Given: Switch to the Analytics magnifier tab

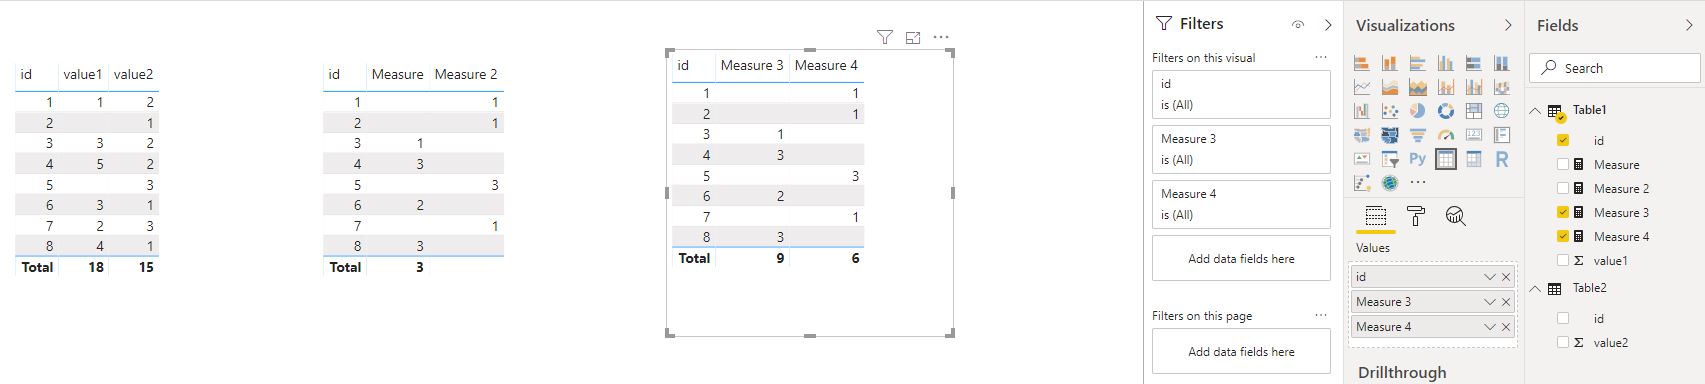Looking at the screenshot, I should pyautogui.click(x=1456, y=216).
